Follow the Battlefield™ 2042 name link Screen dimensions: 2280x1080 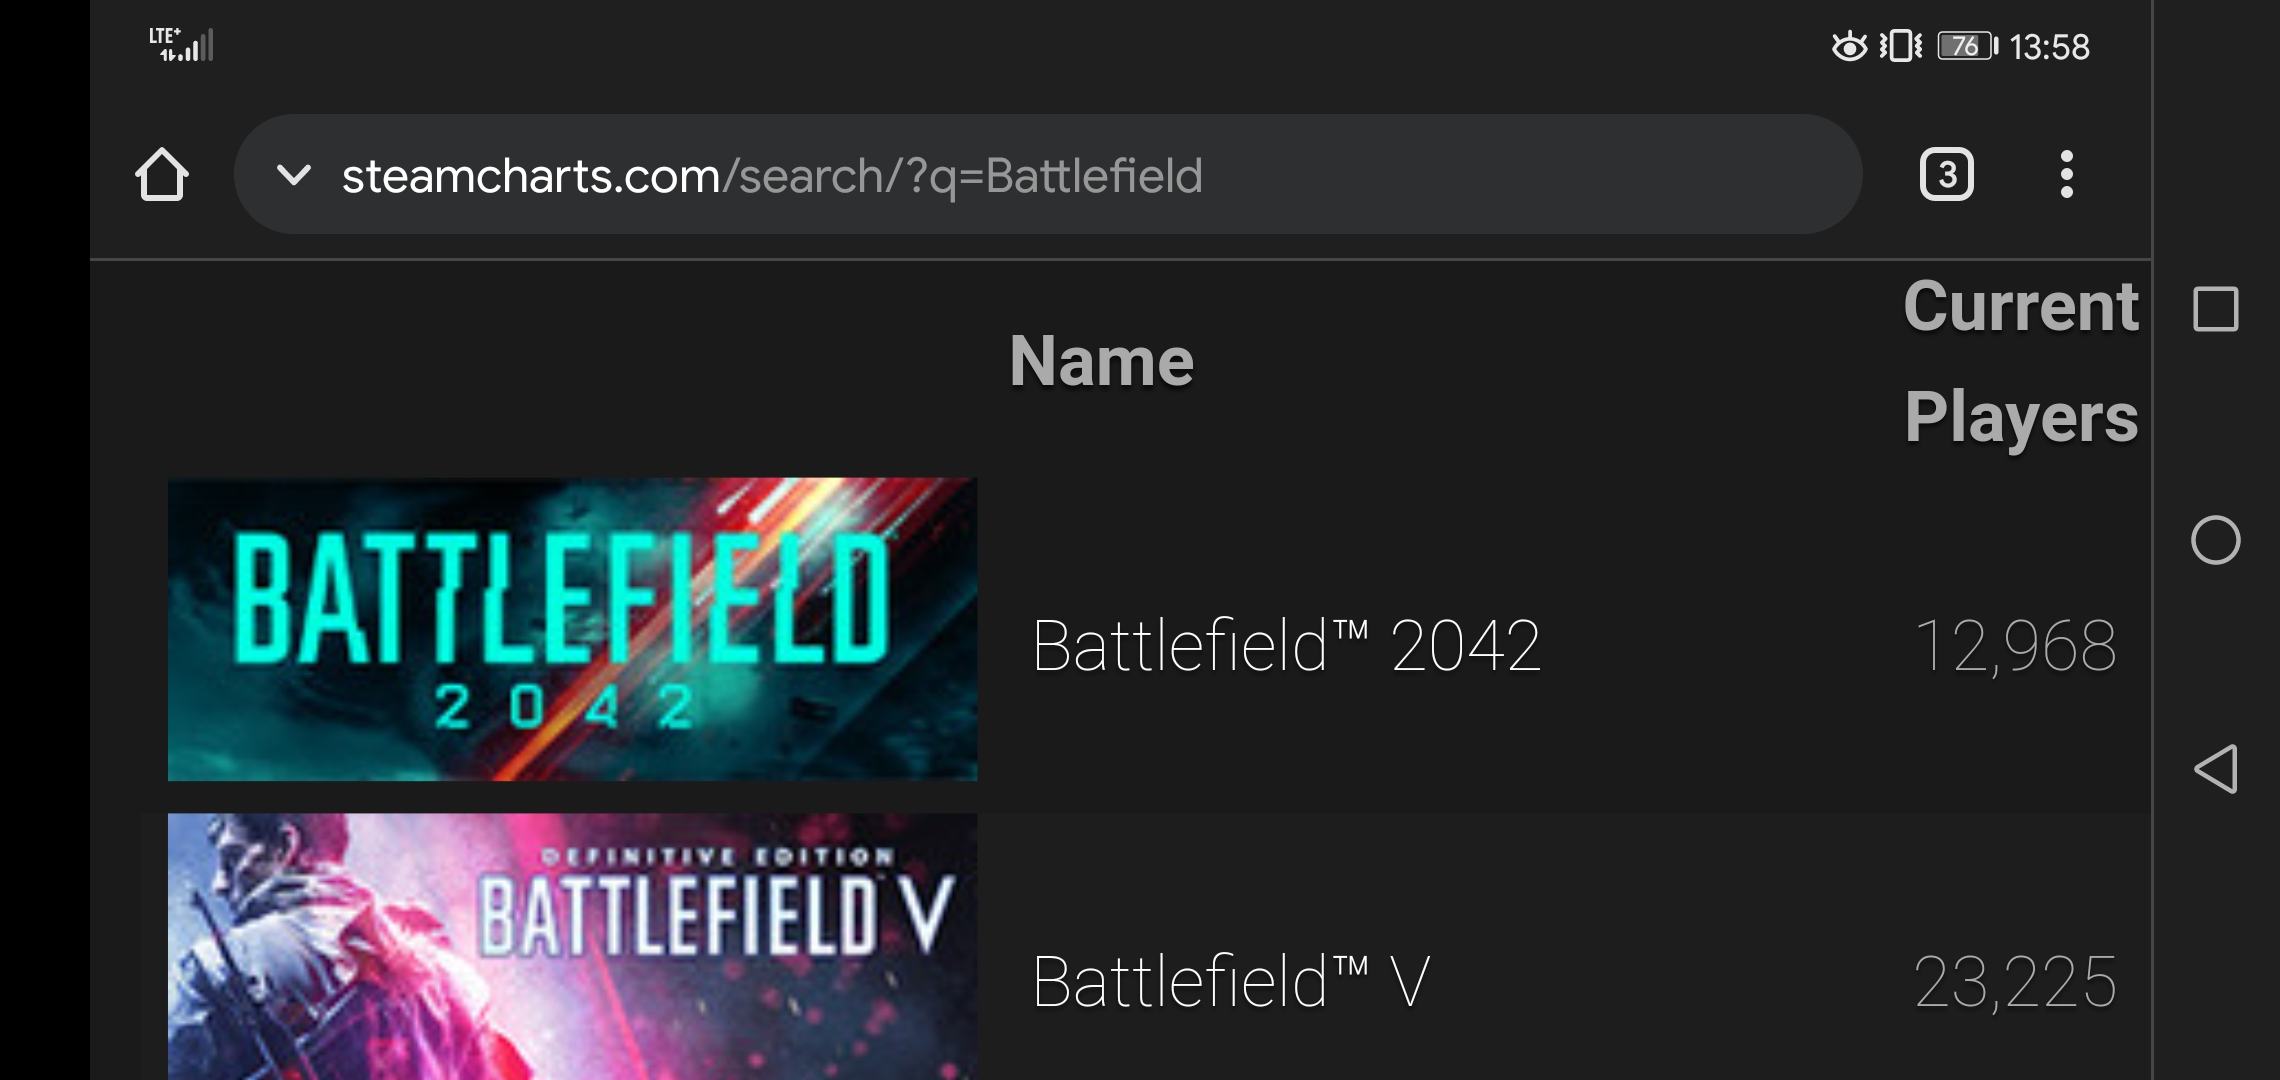click(1286, 646)
